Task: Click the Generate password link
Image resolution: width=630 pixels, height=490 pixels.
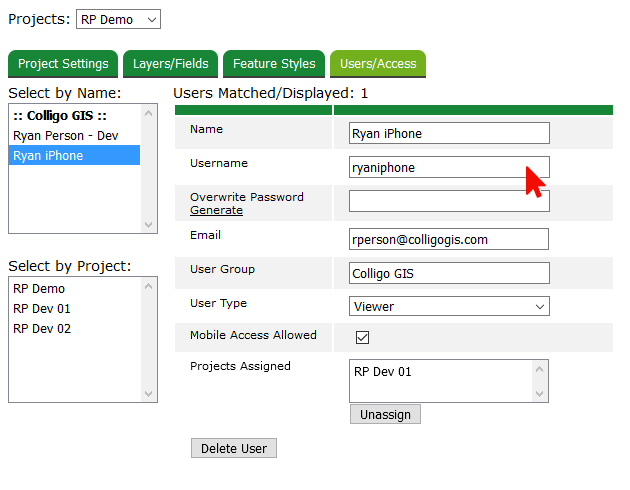Action: (x=217, y=210)
